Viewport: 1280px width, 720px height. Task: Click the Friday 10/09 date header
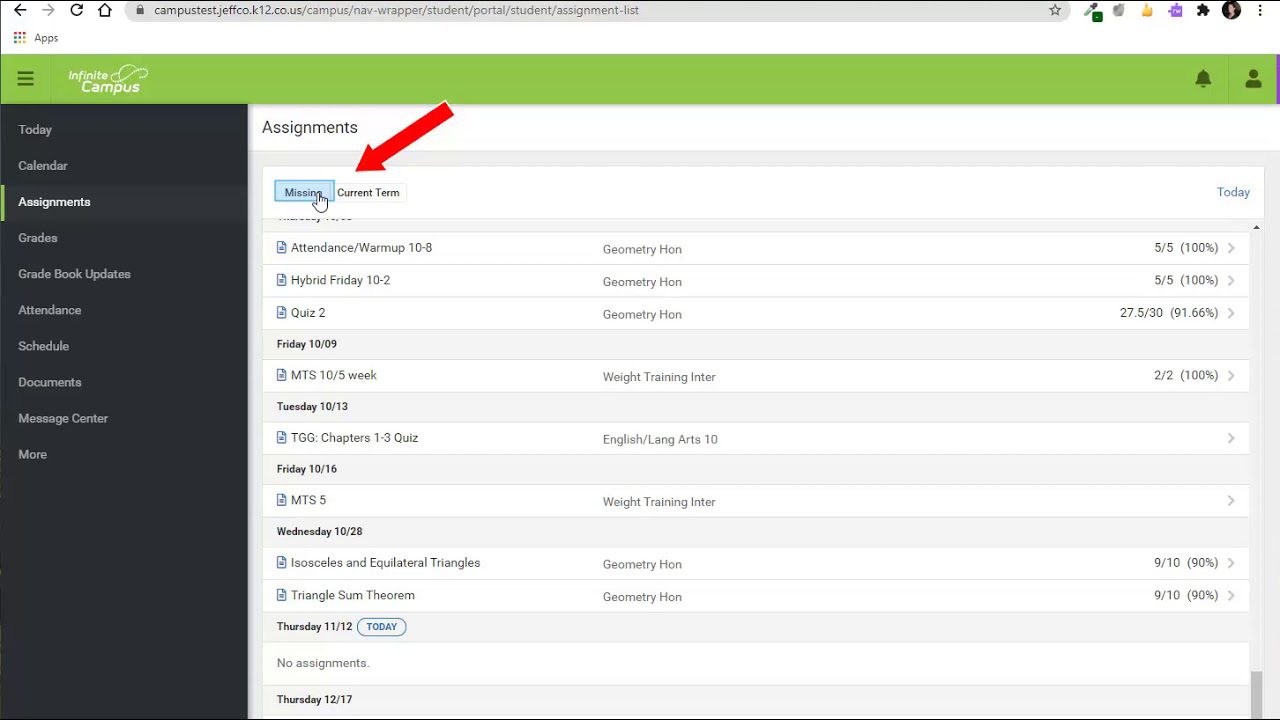click(x=307, y=344)
